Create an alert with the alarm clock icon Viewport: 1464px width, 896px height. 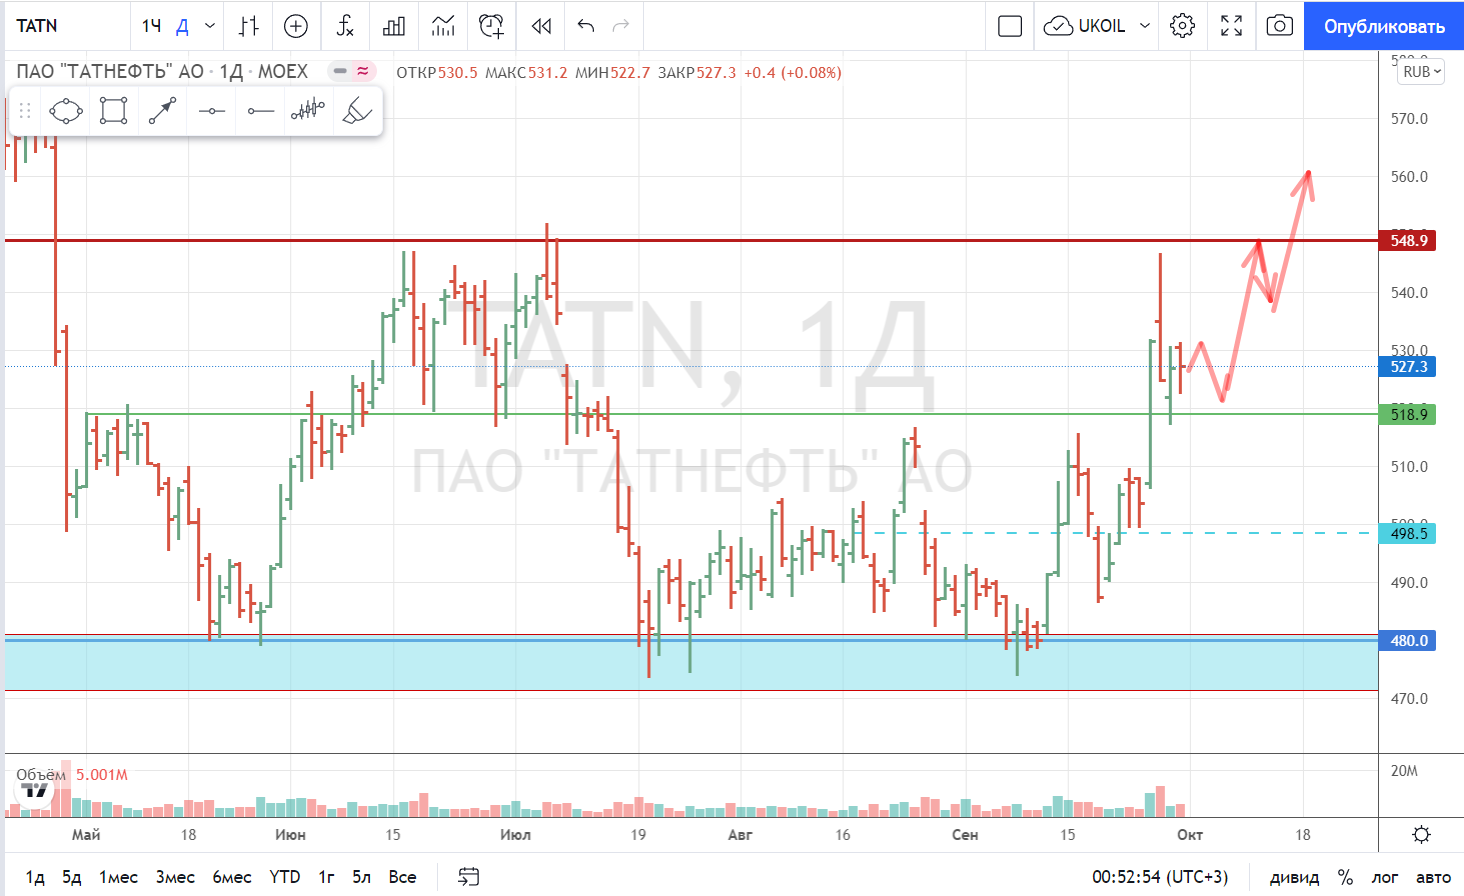tap(491, 26)
